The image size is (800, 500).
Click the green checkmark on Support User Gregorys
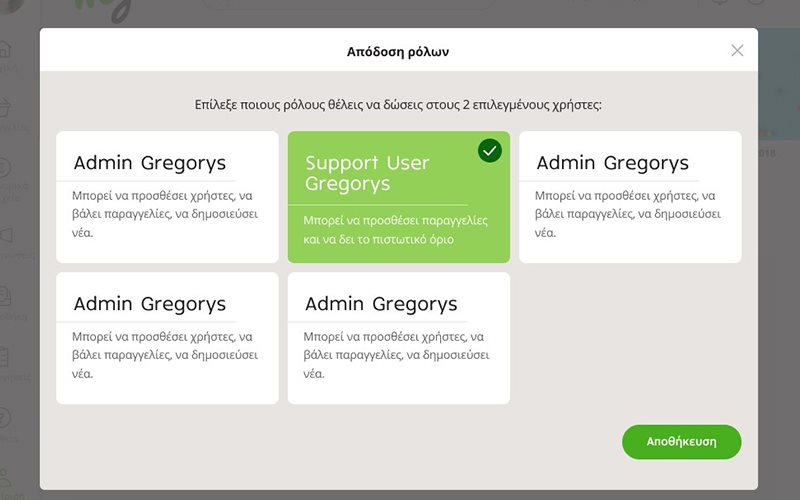coord(489,151)
